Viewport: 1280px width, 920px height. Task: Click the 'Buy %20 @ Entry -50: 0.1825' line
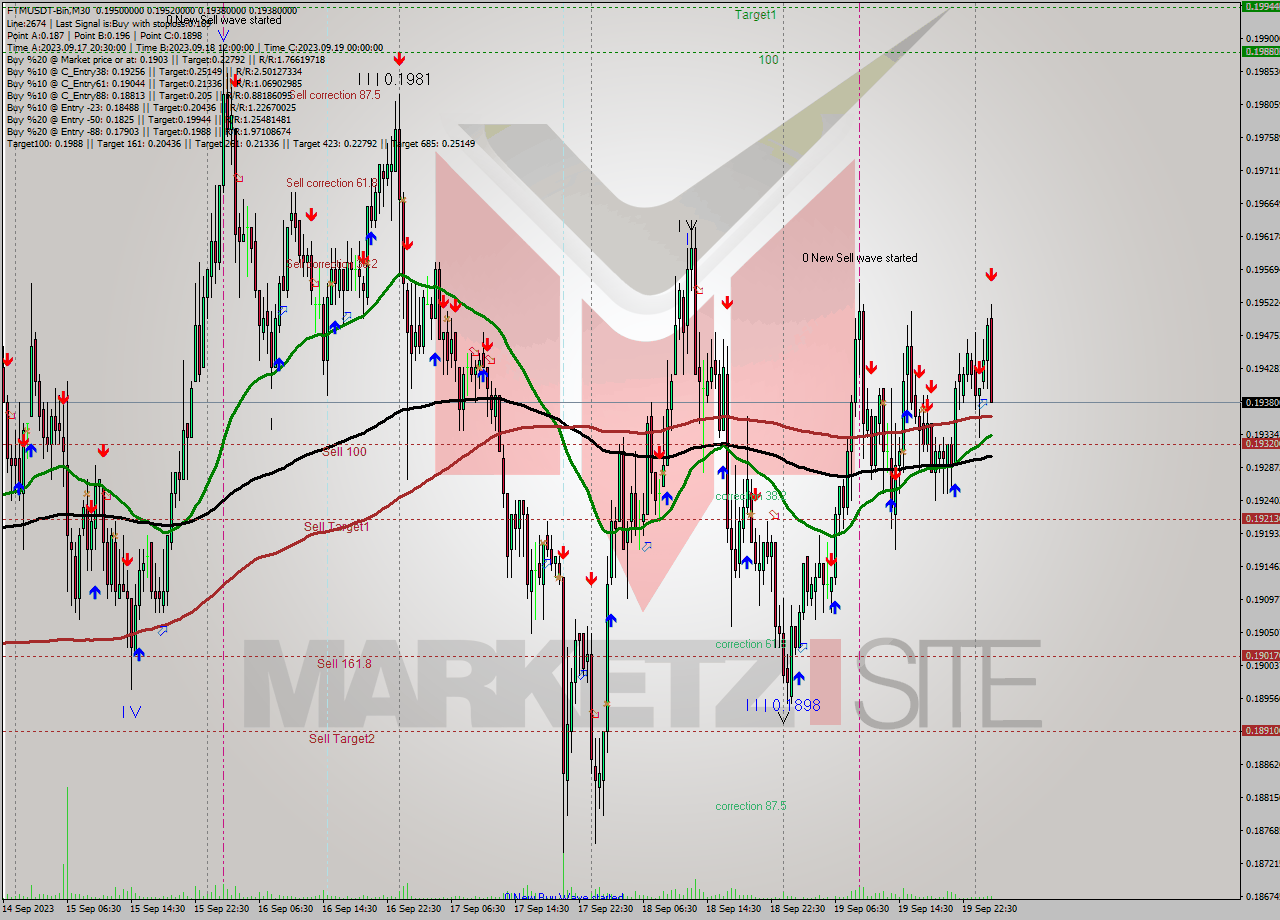tap(149, 119)
